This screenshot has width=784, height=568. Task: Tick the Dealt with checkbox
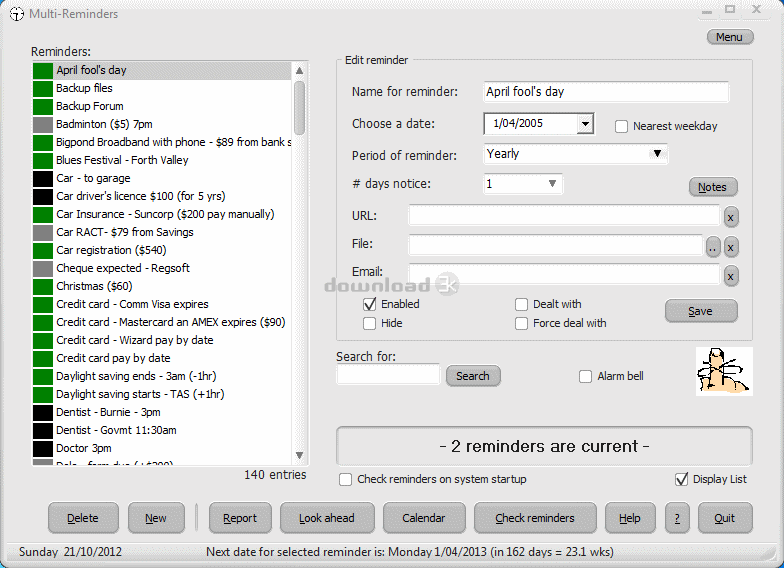pos(522,304)
